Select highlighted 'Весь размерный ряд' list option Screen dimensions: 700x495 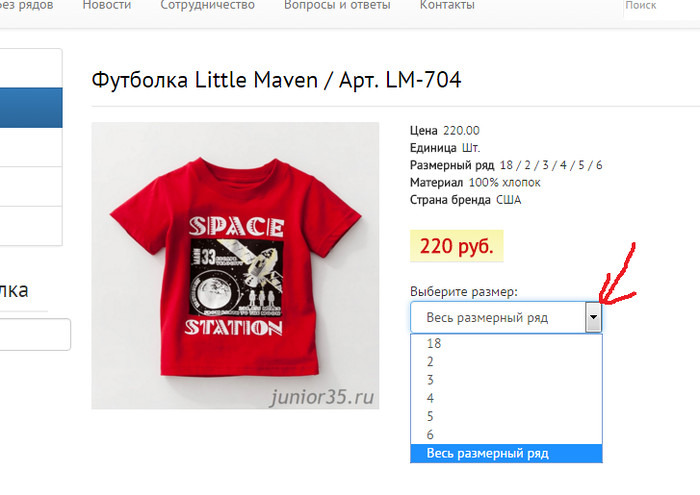pyautogui.click(x=487, y=453)
